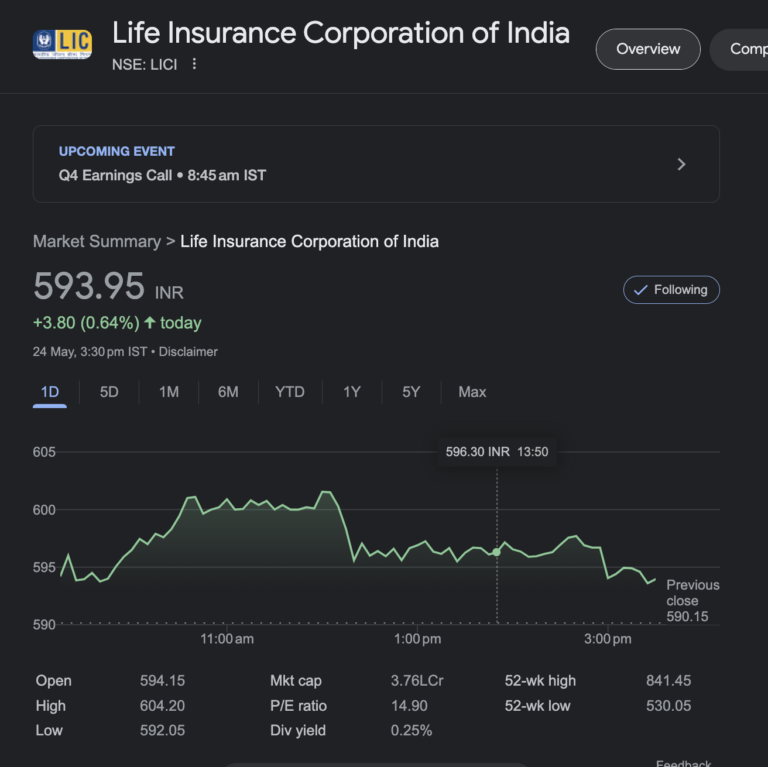Click the green up arrow next to today

click(x=150, y=323)
